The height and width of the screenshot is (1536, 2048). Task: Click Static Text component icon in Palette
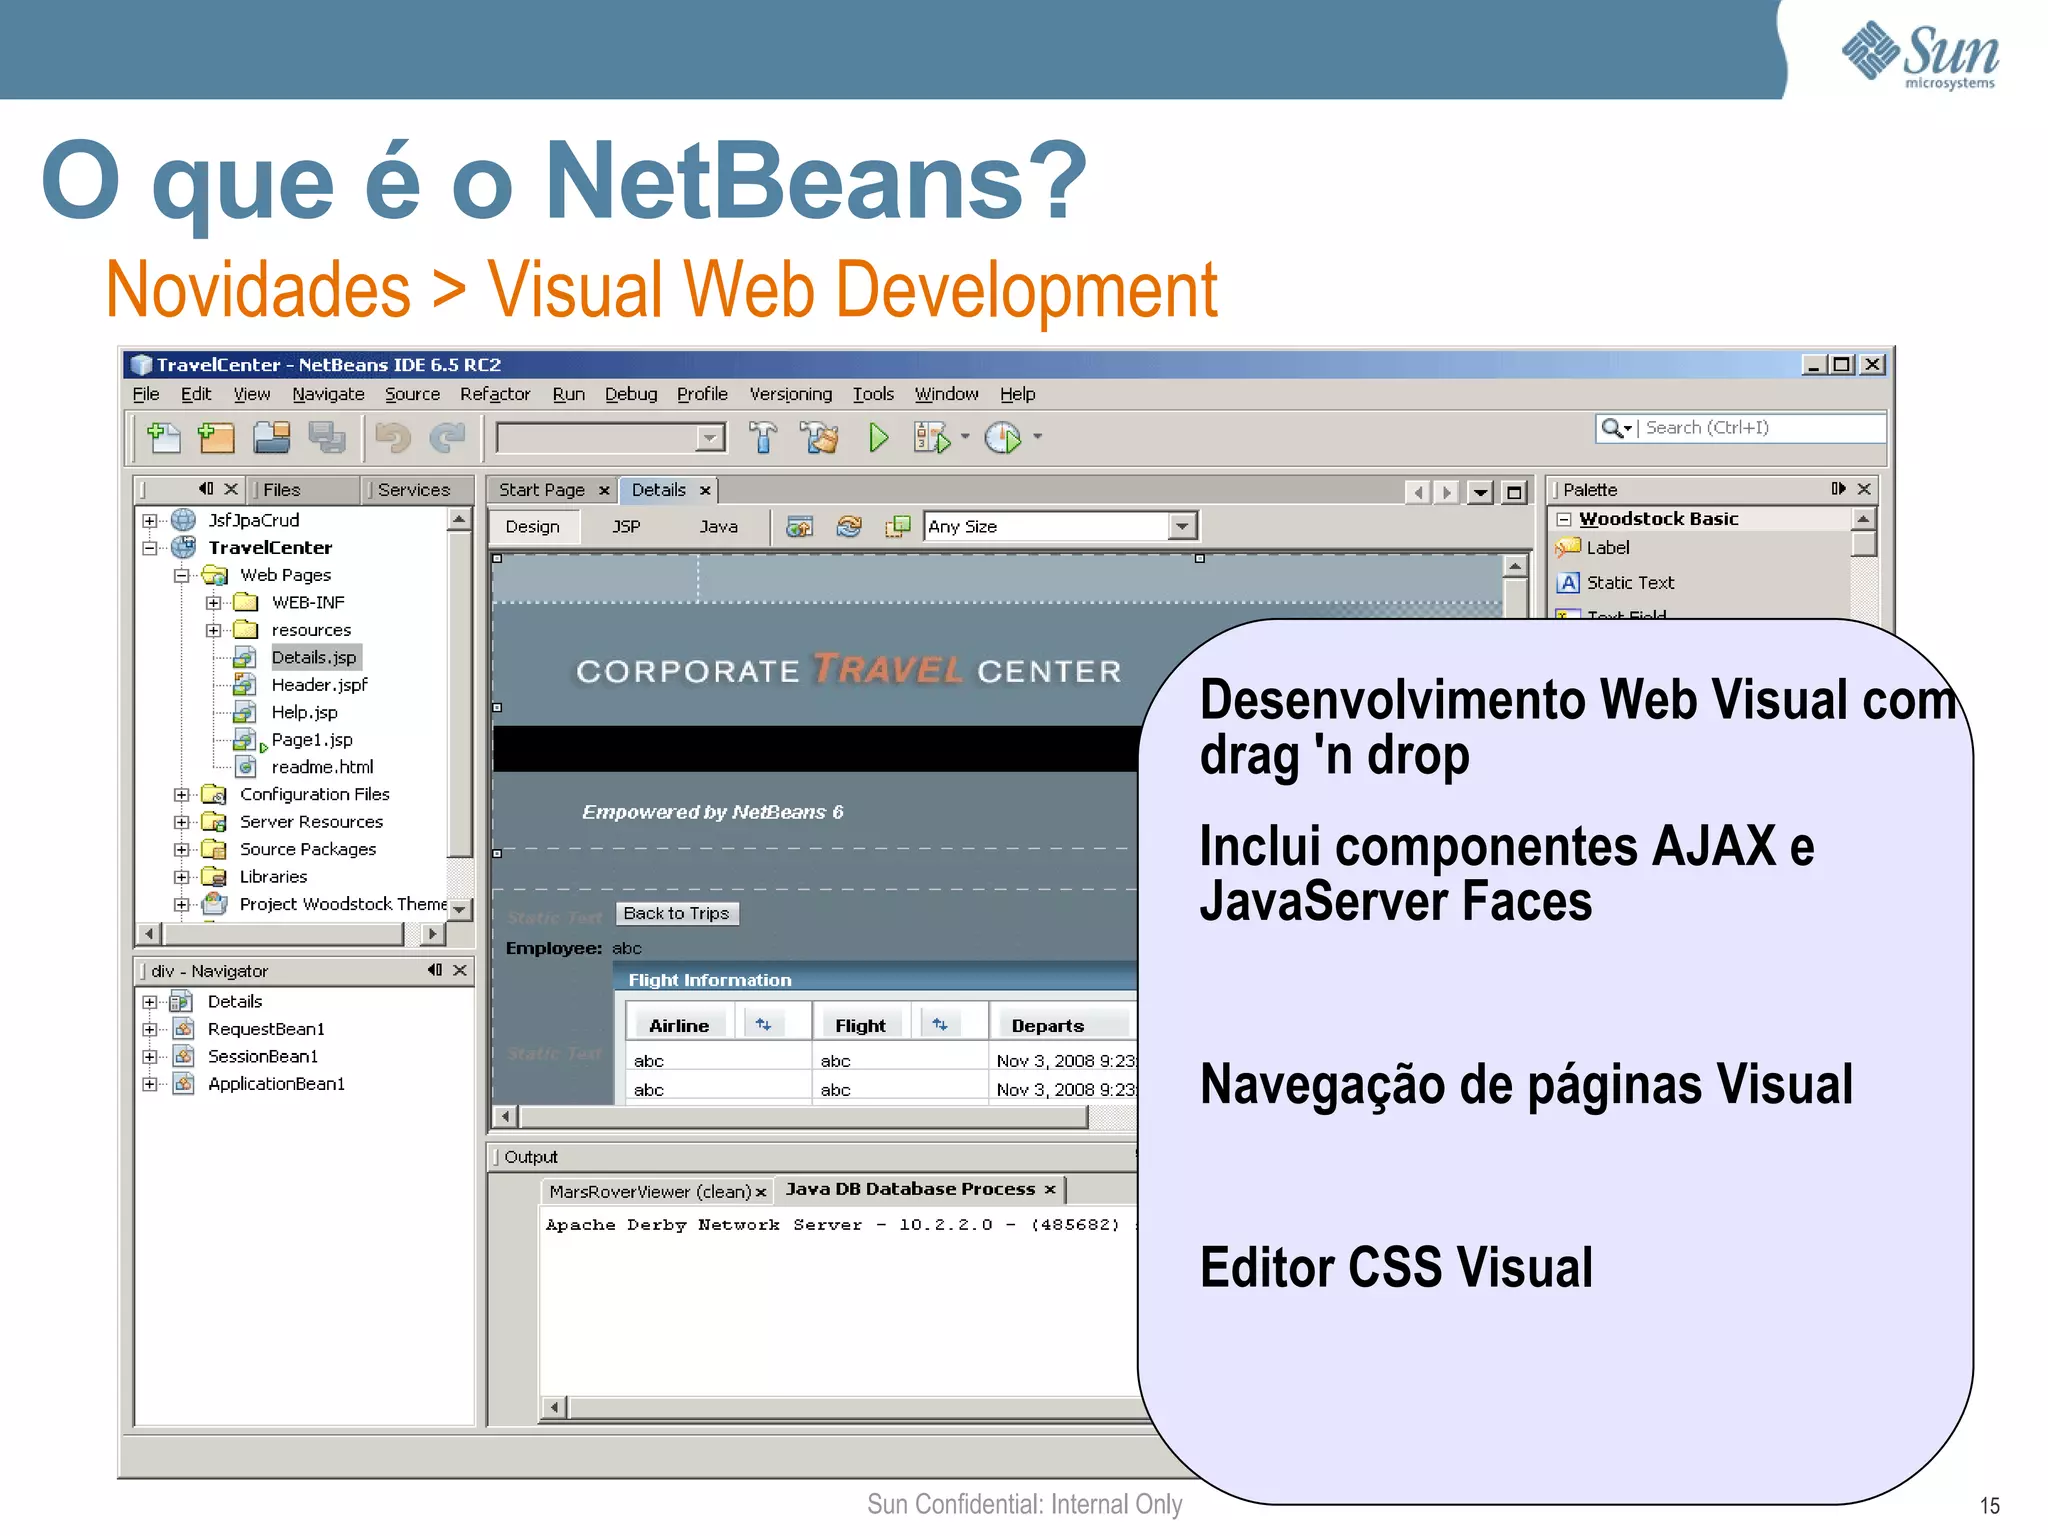pyautogui.click(x=1569, y=582)
